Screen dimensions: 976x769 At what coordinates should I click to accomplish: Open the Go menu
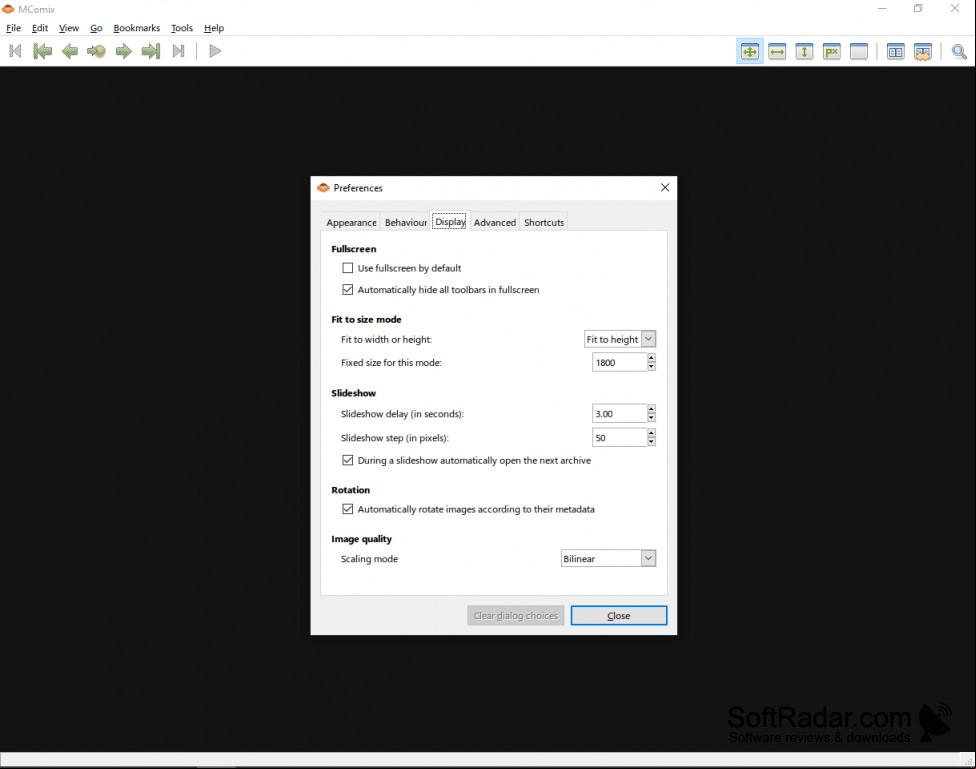click(x=96, y=28)
